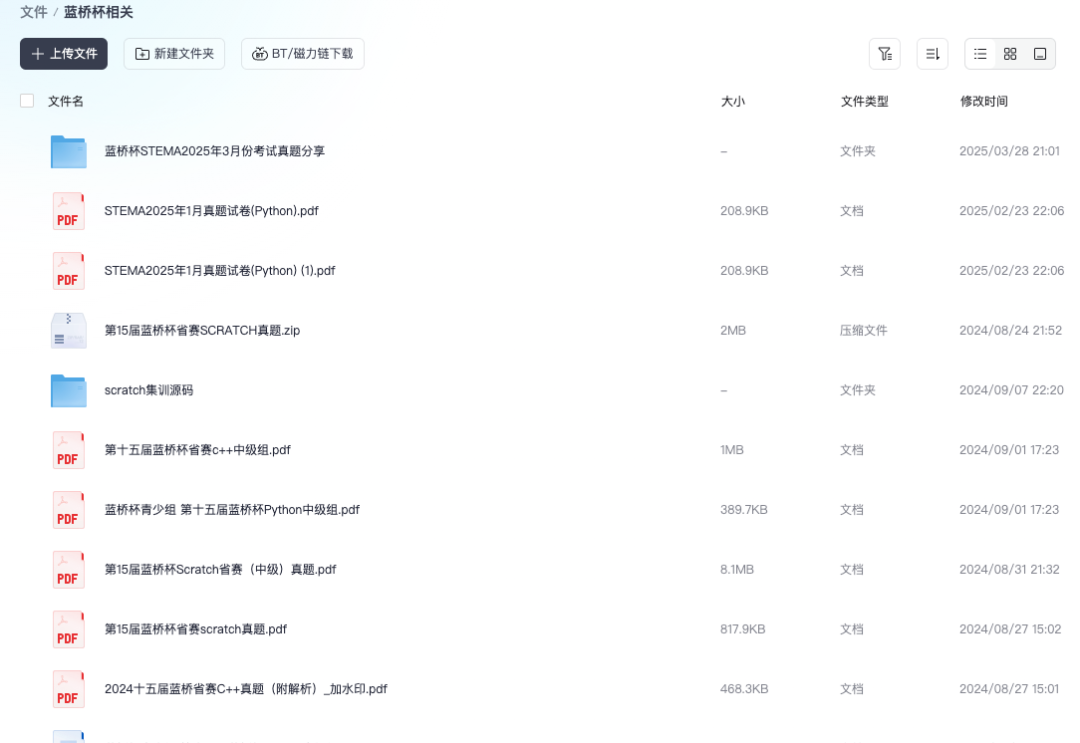Sort by the 文件类型 column header

click(x=864, y=101)
